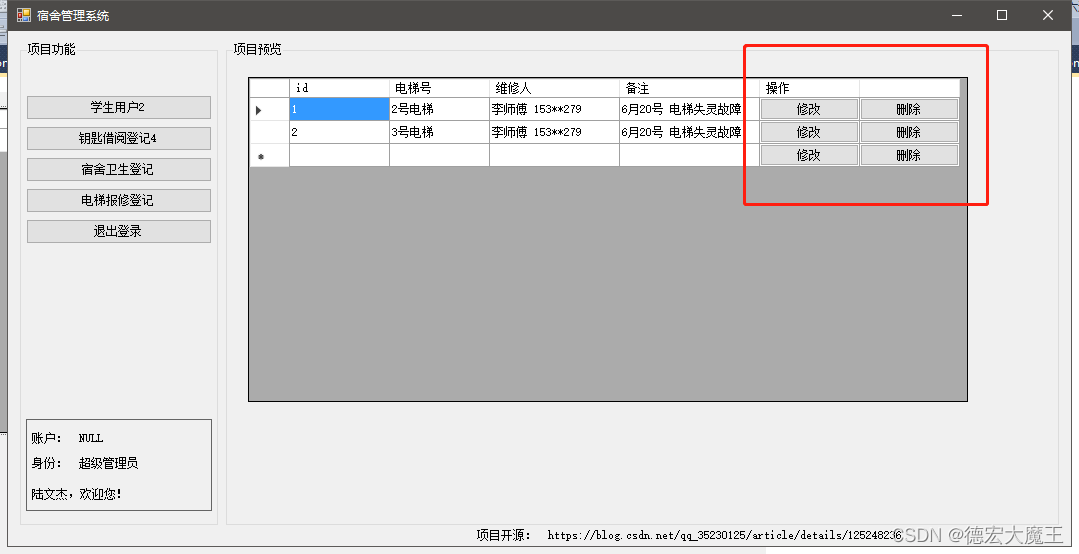This screenshot has width=1079, height=554.
Task: Minimize the 宿舍管理系统 window
Action: tap(957, 15)
